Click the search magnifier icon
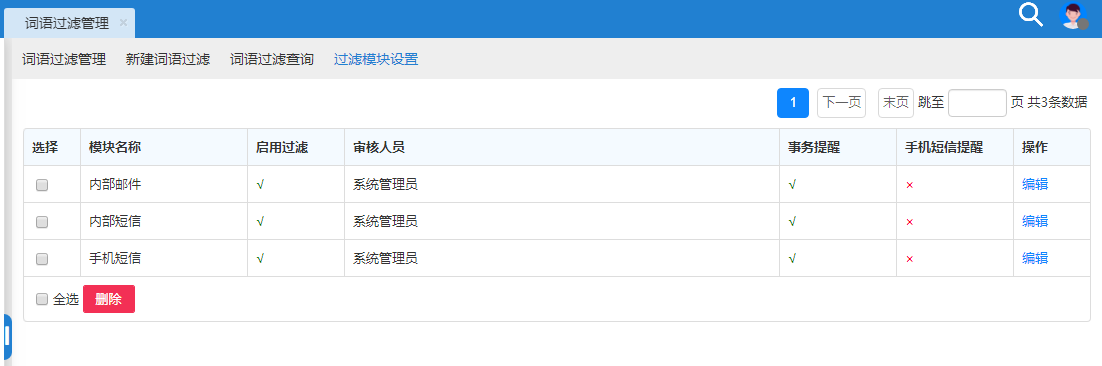1102x366 pixels. click(x=1031, y=15)
